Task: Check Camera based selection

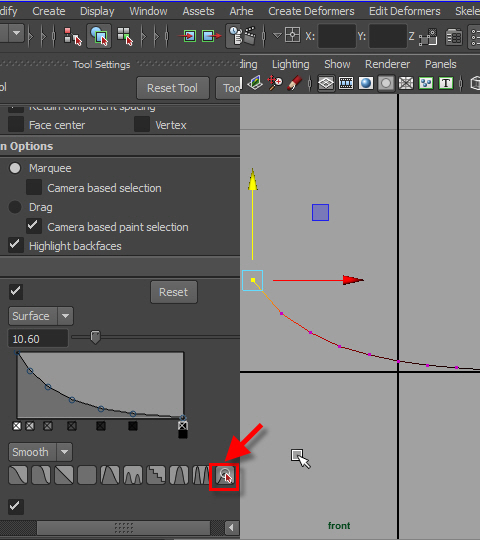Action: 34,188
